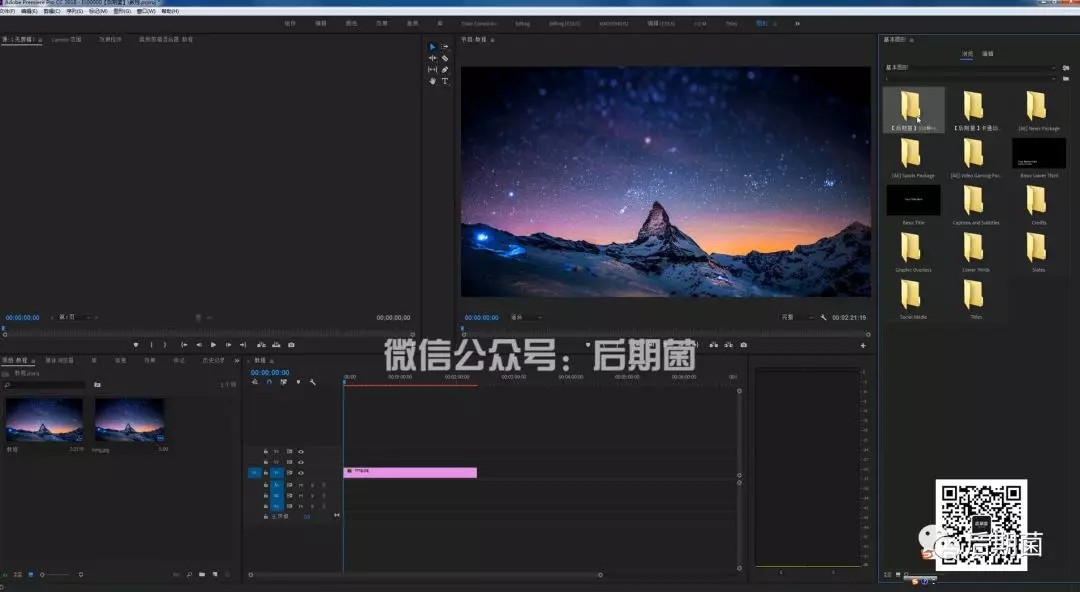Toggle V1 track eye visibility

(x=301, y=473)
